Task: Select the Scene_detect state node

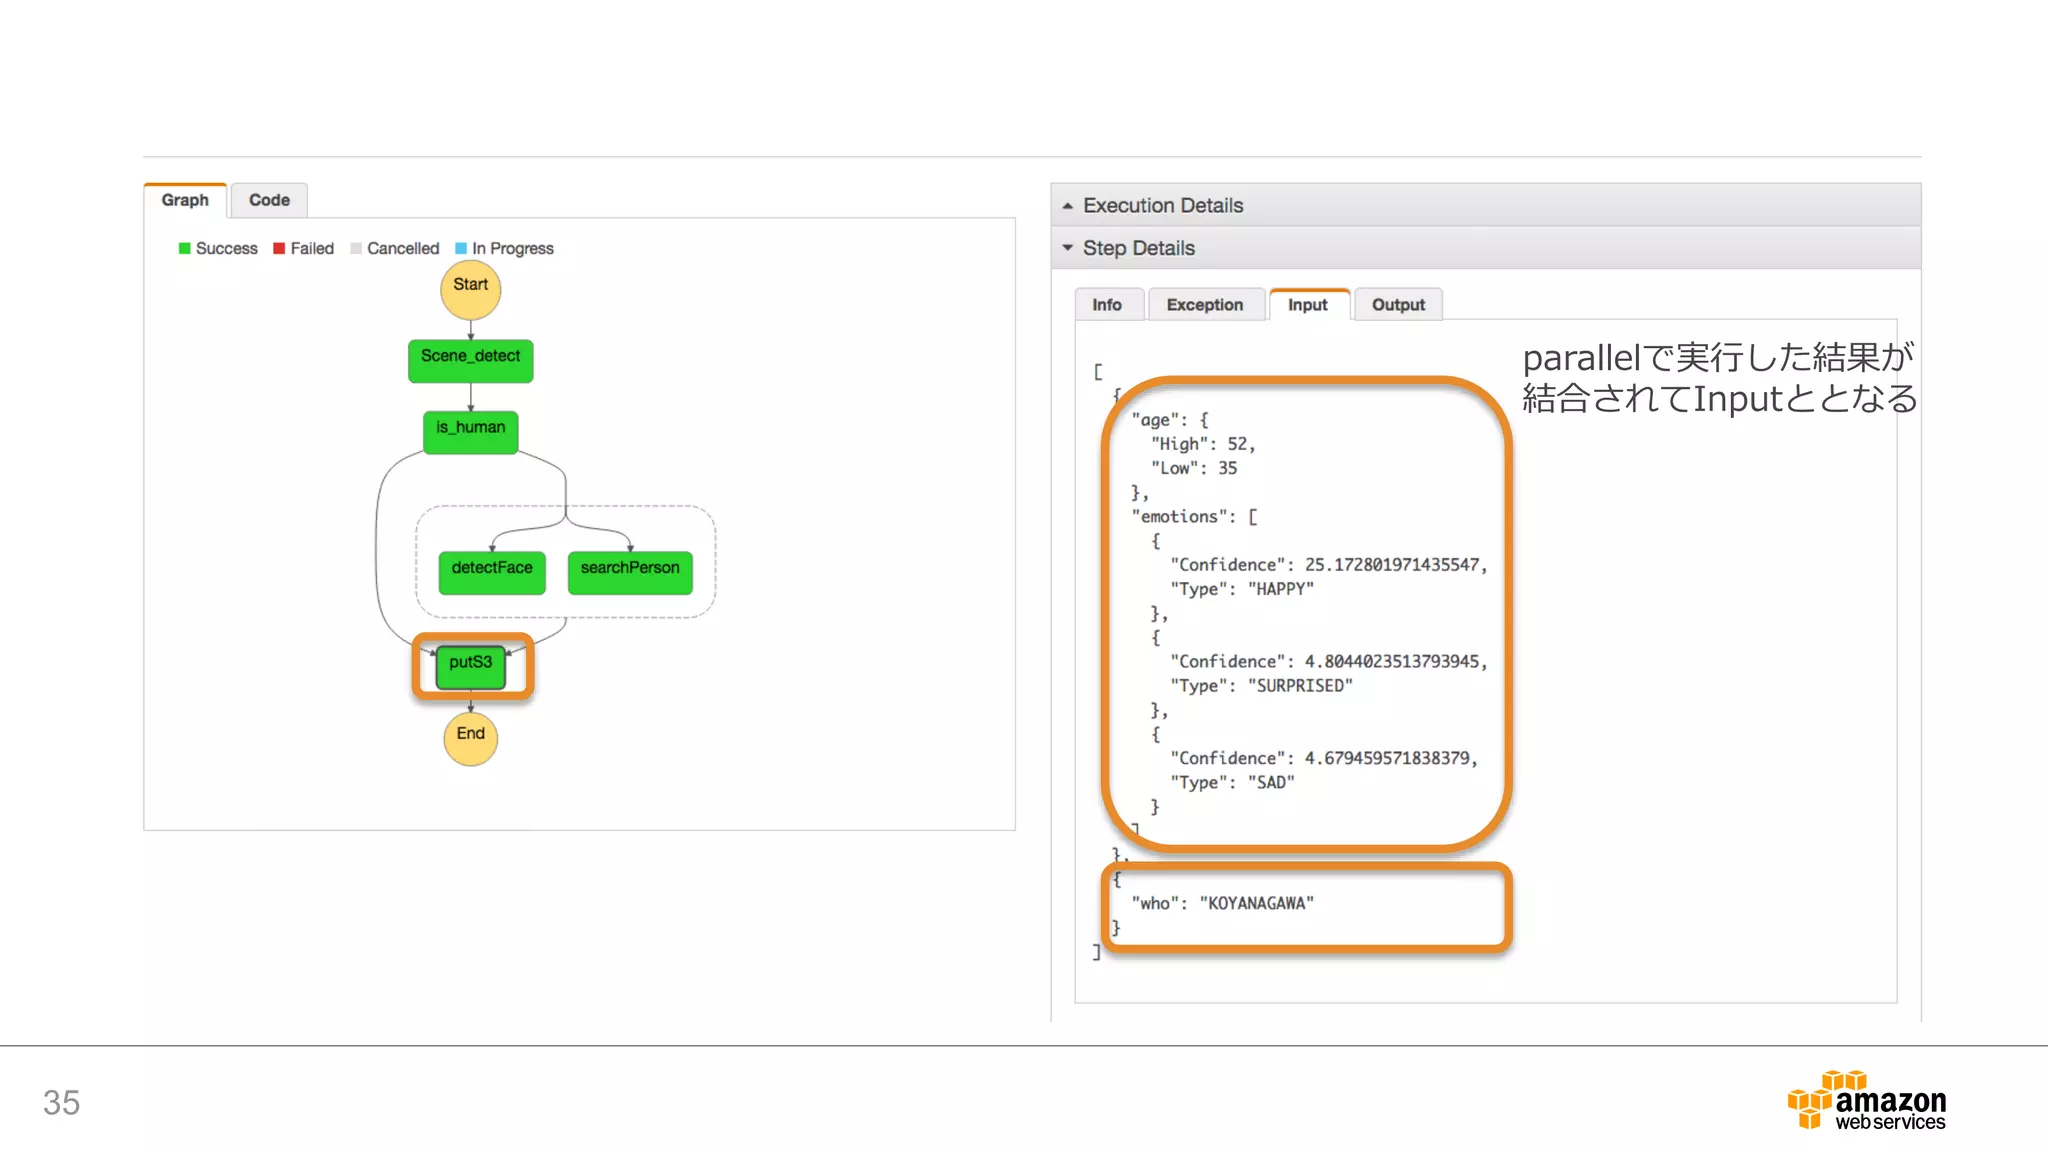Action: 470,360
